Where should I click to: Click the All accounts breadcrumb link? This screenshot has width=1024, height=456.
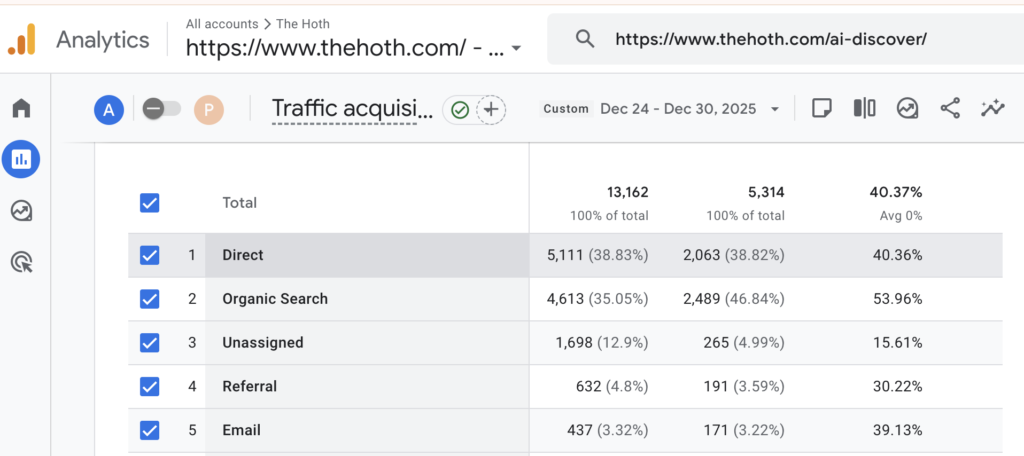(221, 23)
